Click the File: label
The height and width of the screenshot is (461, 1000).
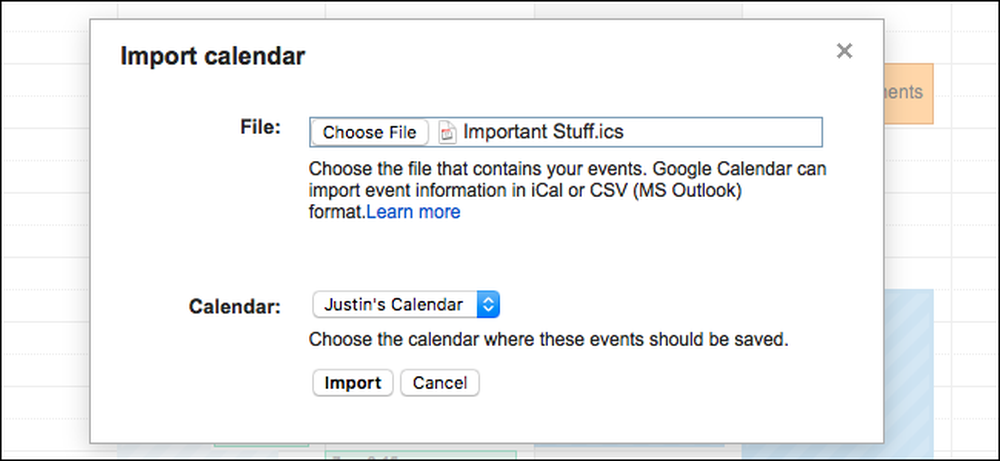[x=260, y=127]
